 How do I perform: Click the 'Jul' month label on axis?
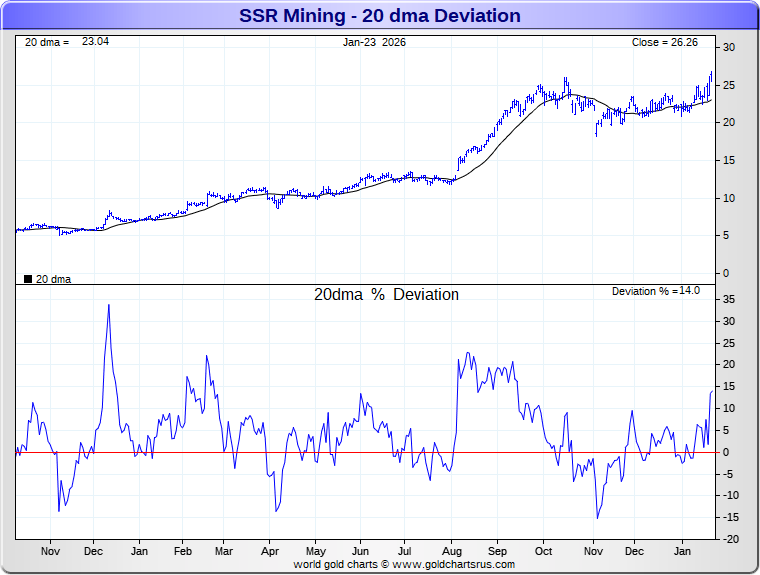(404, 552)
